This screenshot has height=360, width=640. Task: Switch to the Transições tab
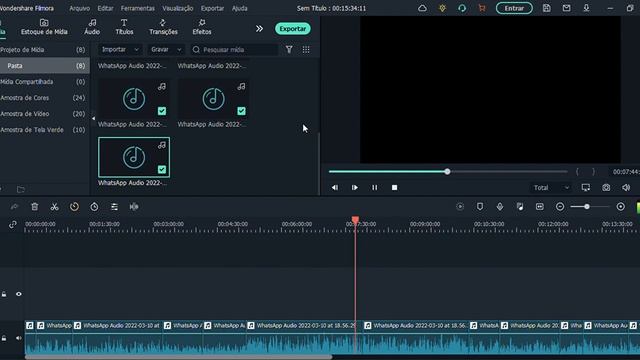(163, 27)
